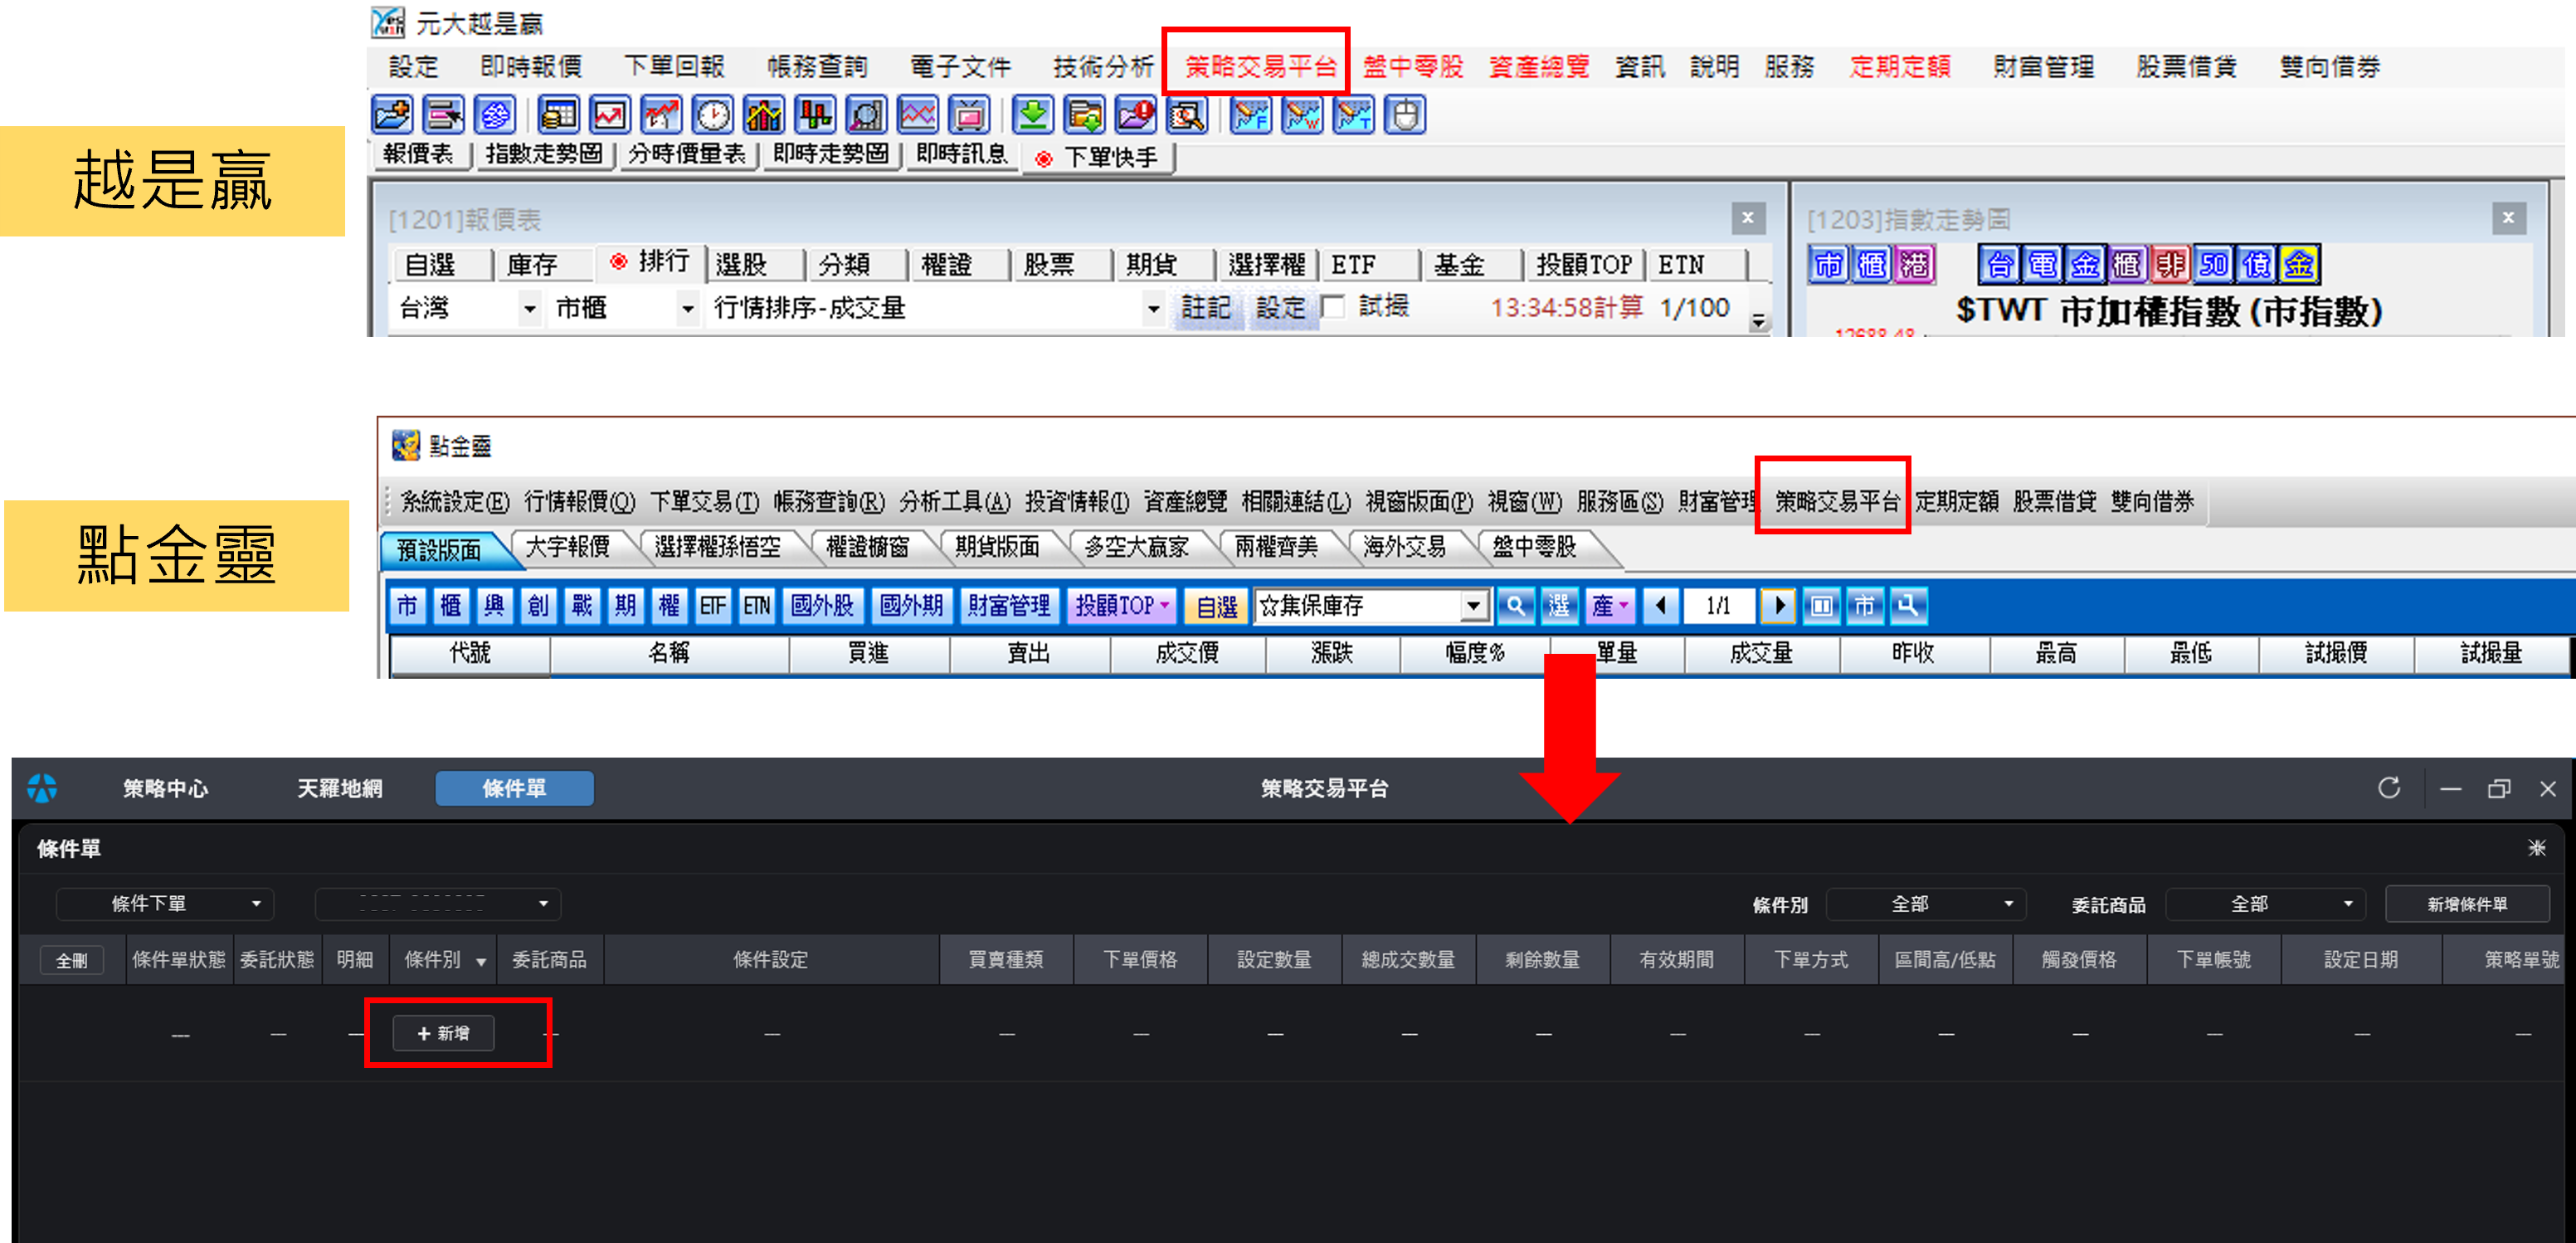Click the clock toolbar icon

point(713,115)
